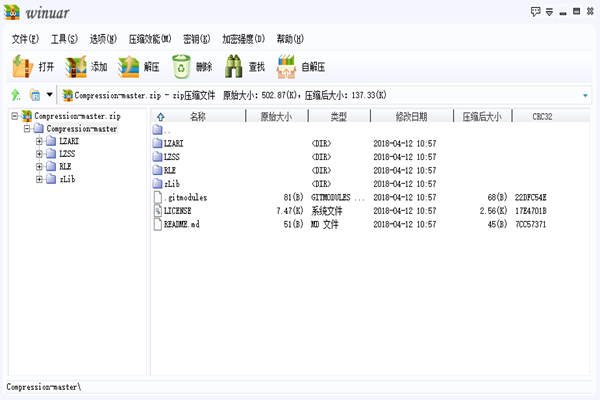Open the 密钥(K) menu
600x400 pixels.
click(196, 39)
